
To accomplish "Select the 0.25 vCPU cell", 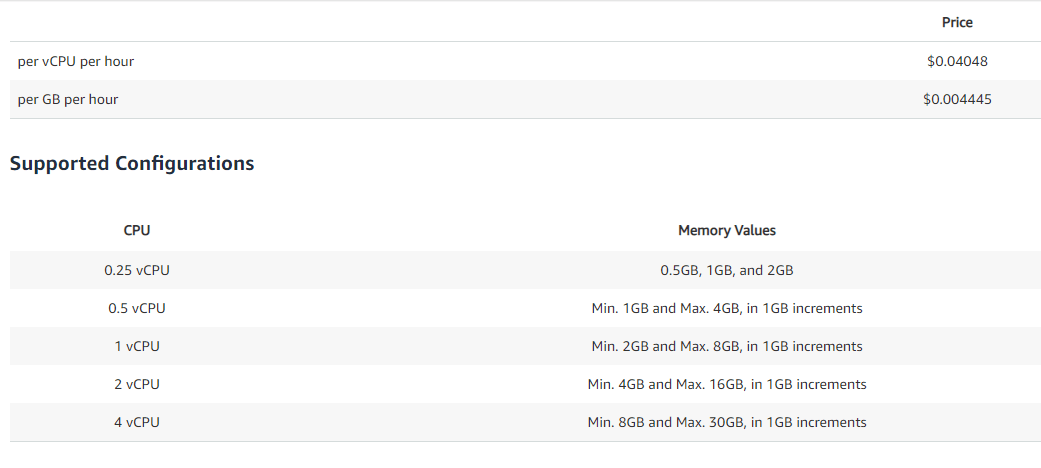I will coord(137,270).
